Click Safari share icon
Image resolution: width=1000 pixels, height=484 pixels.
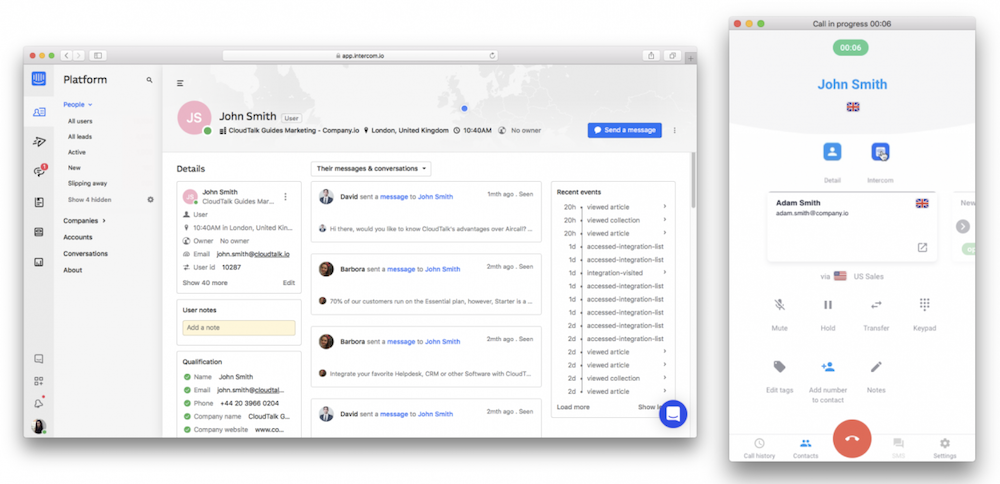tap(651, 55)
